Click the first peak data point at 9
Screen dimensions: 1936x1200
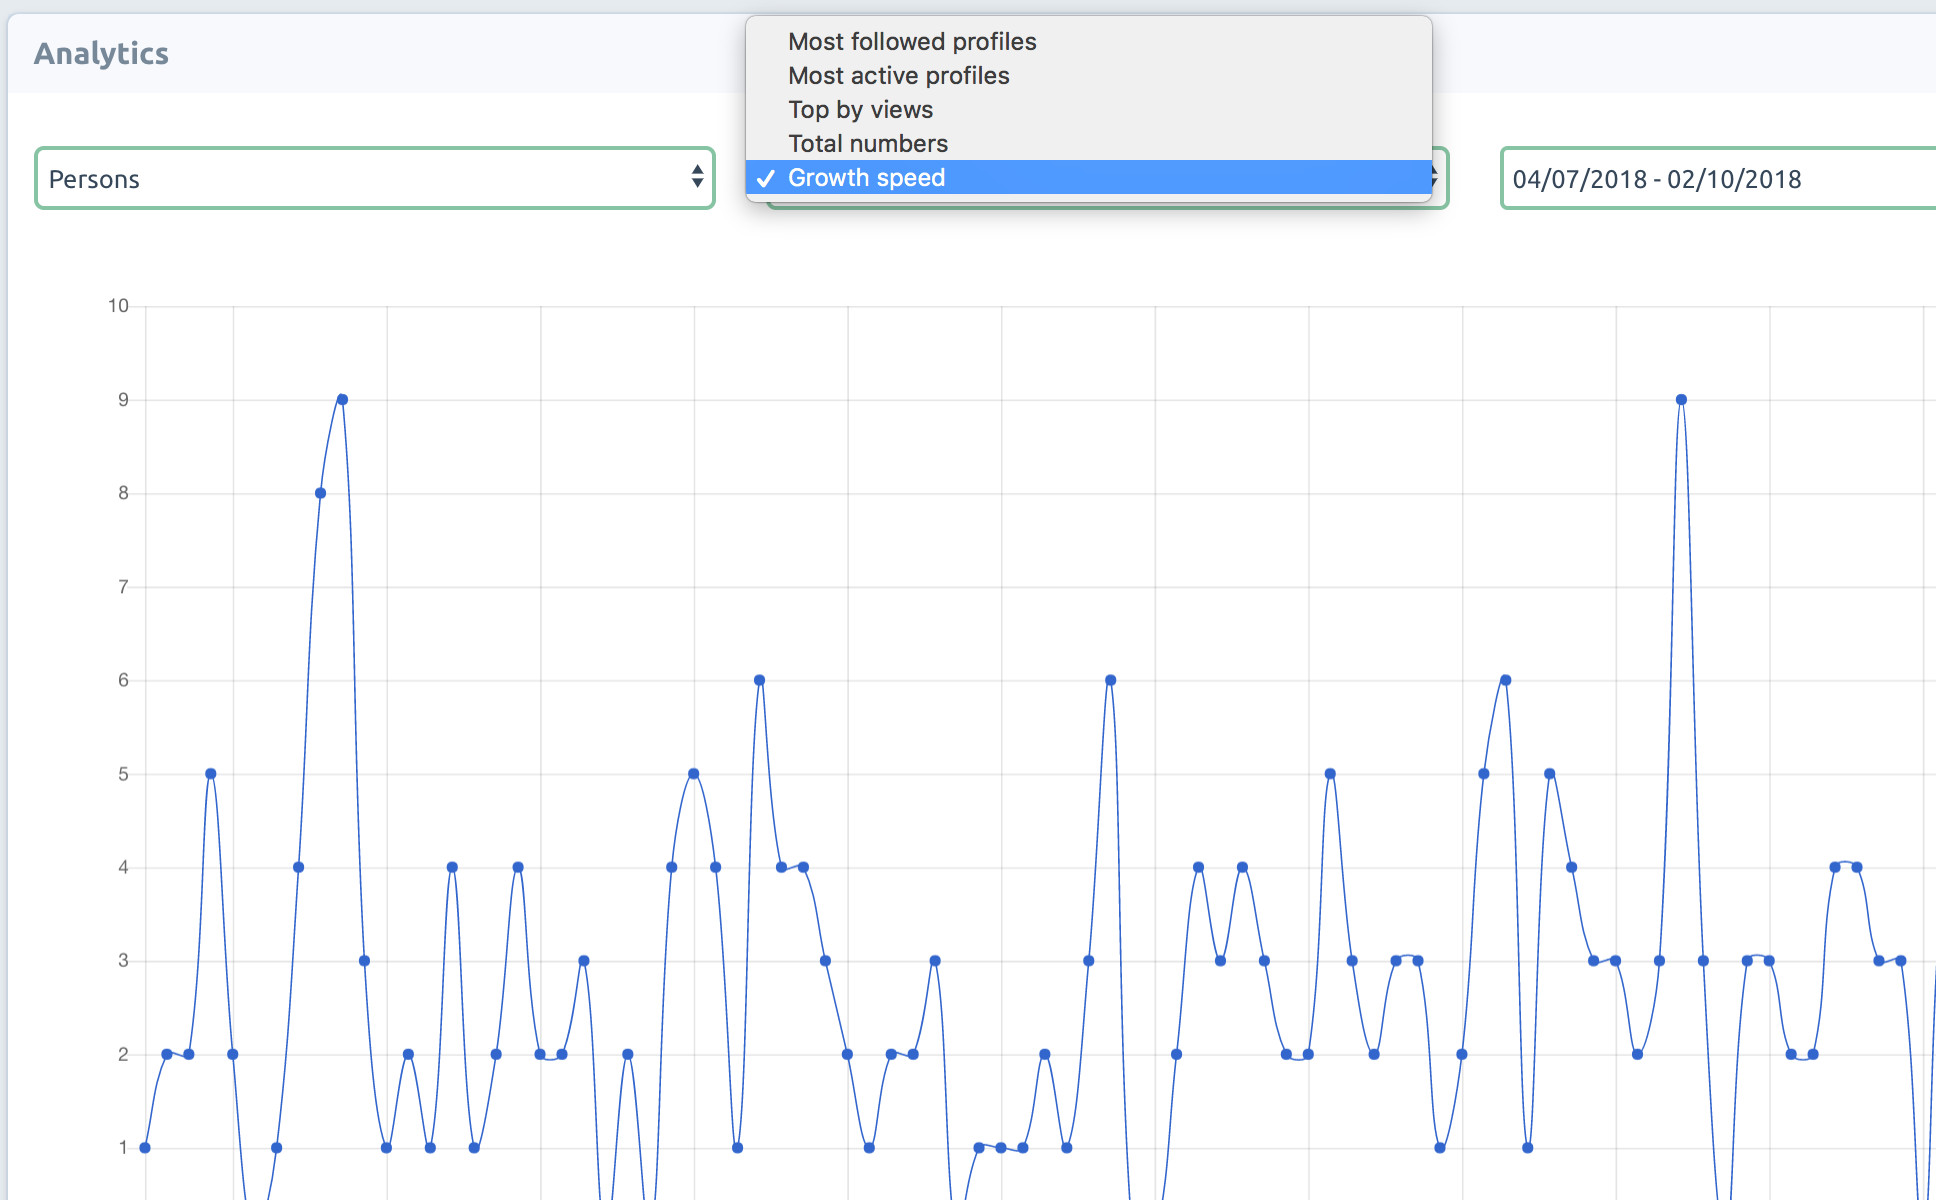coord(342,400)
